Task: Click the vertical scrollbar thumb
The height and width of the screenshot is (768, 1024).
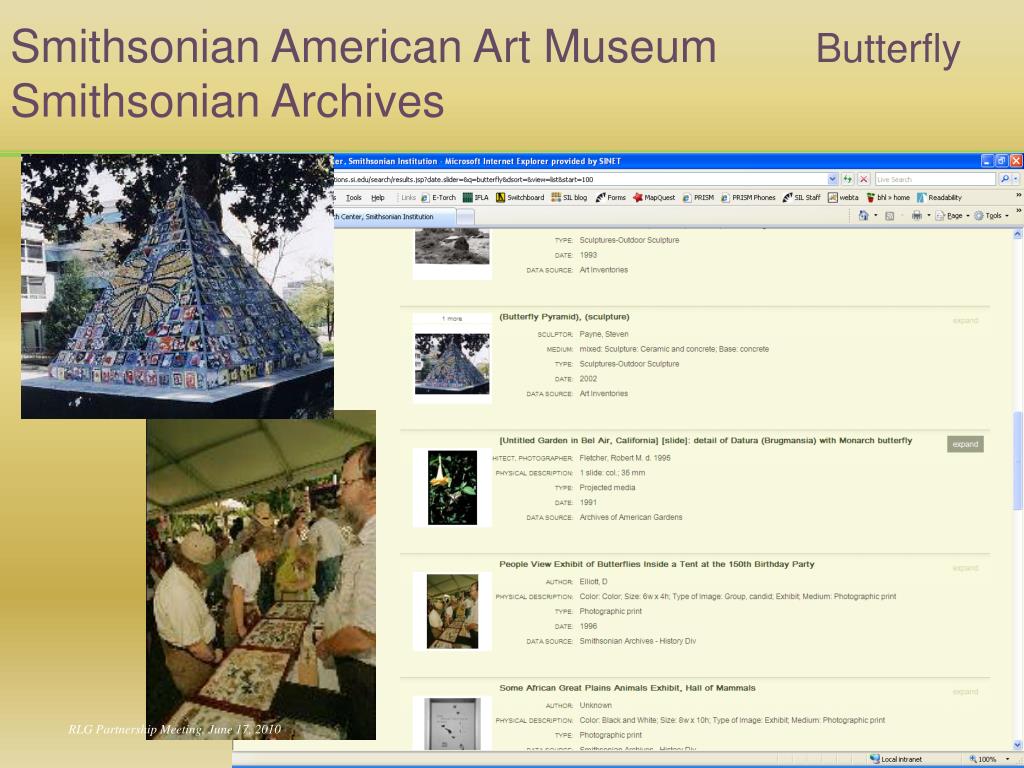Action: pyautogui.click(x=1017, y=460)
